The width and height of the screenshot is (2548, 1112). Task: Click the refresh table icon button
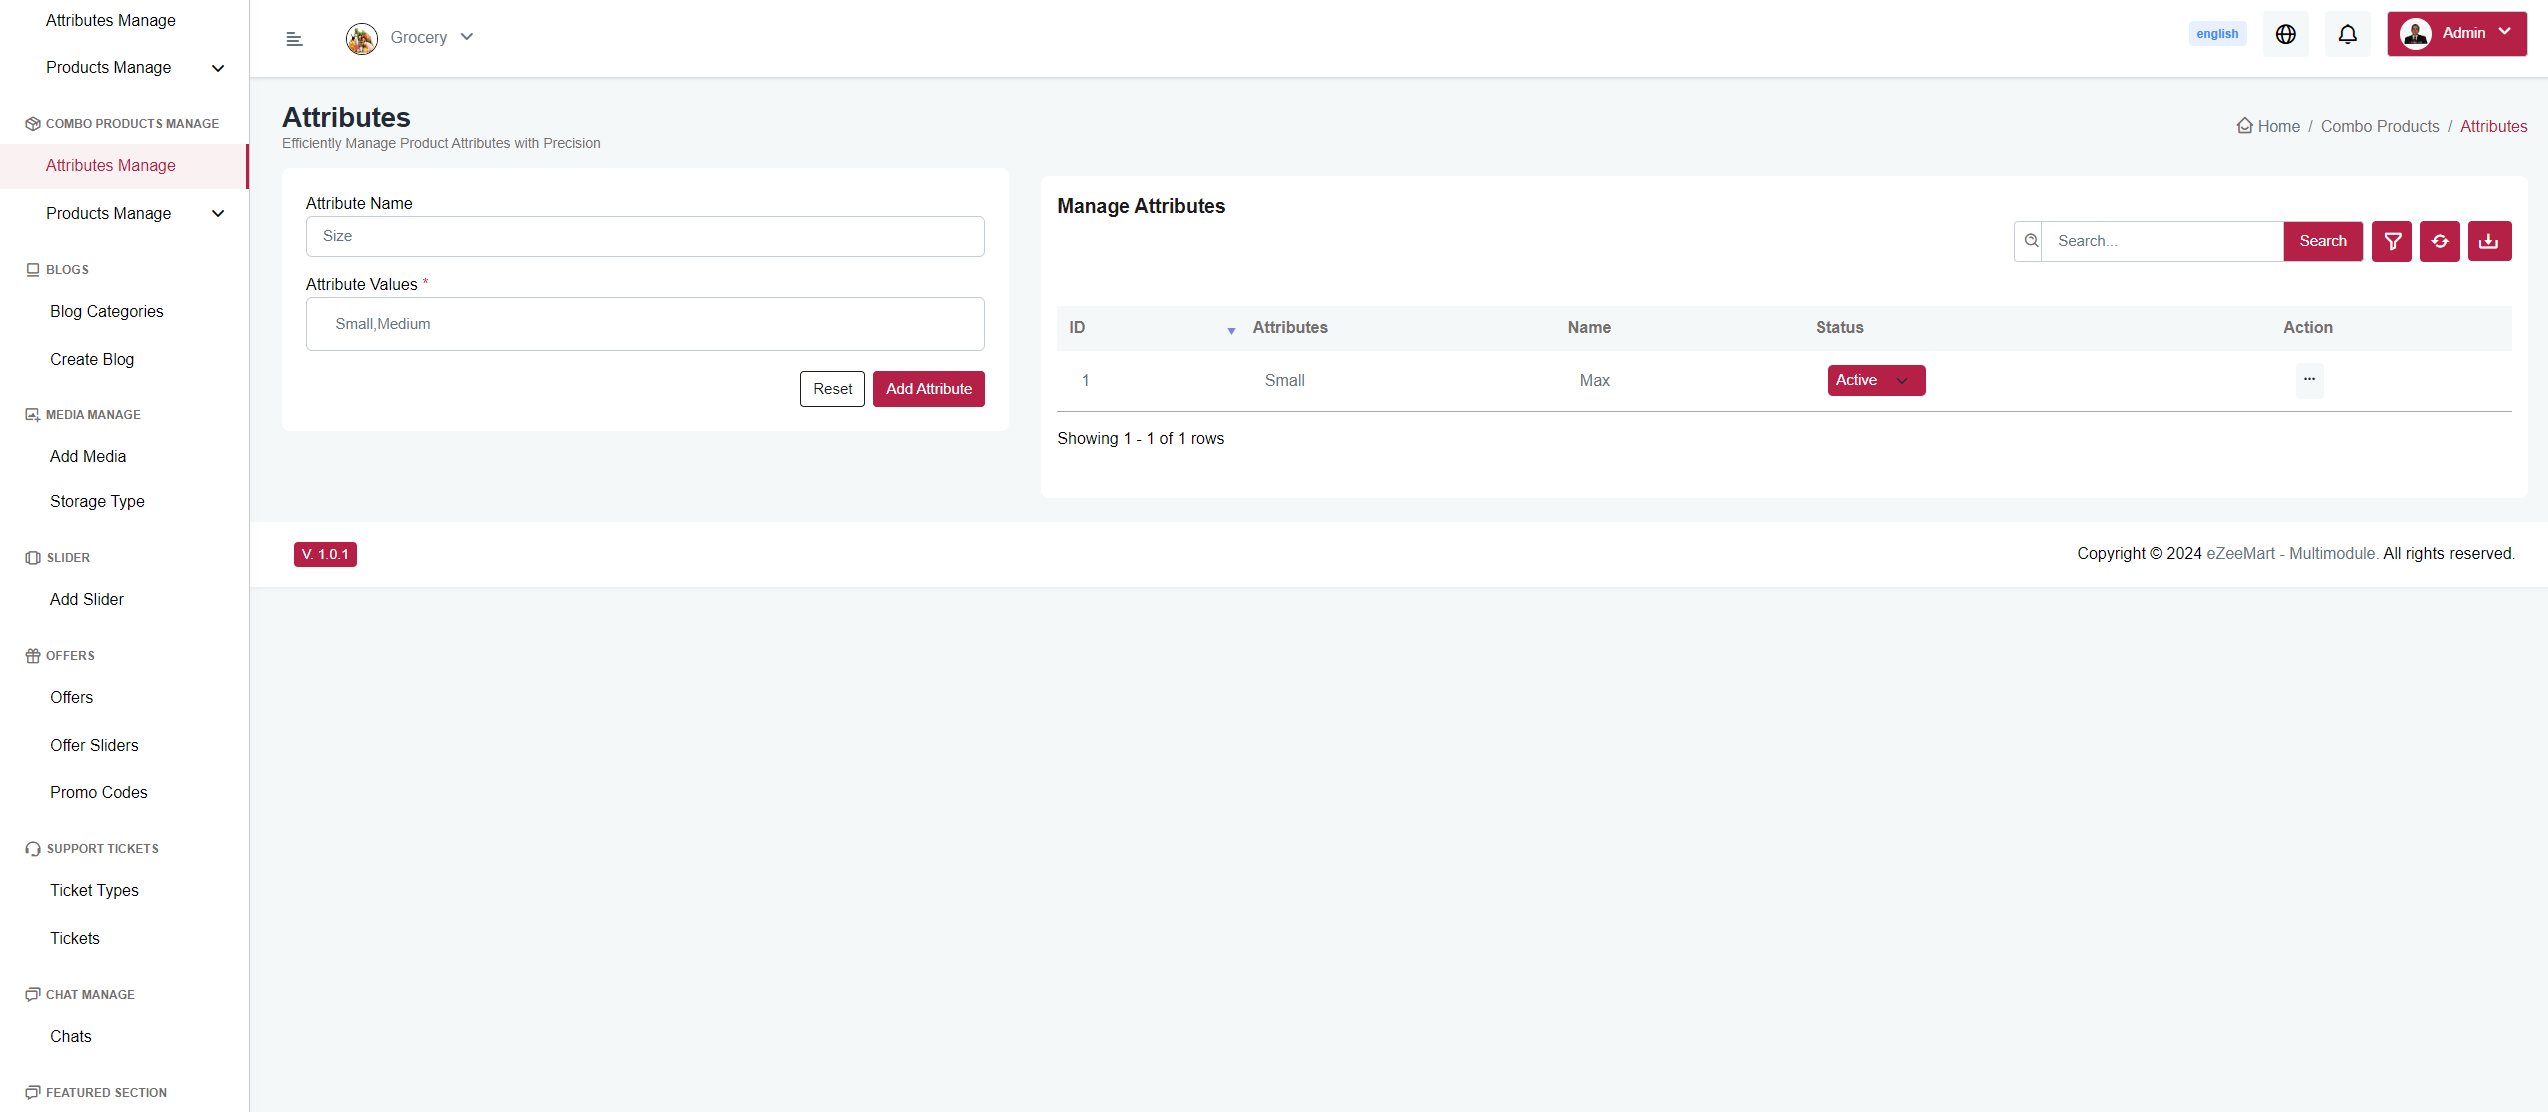point(2440,241)
